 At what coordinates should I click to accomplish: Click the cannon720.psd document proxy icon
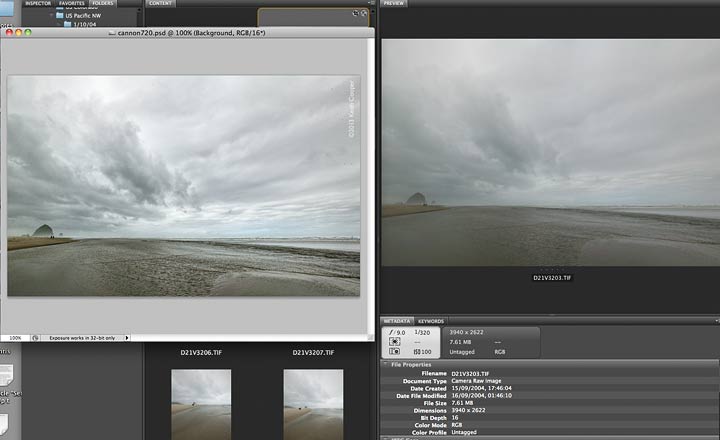(112, 33)
